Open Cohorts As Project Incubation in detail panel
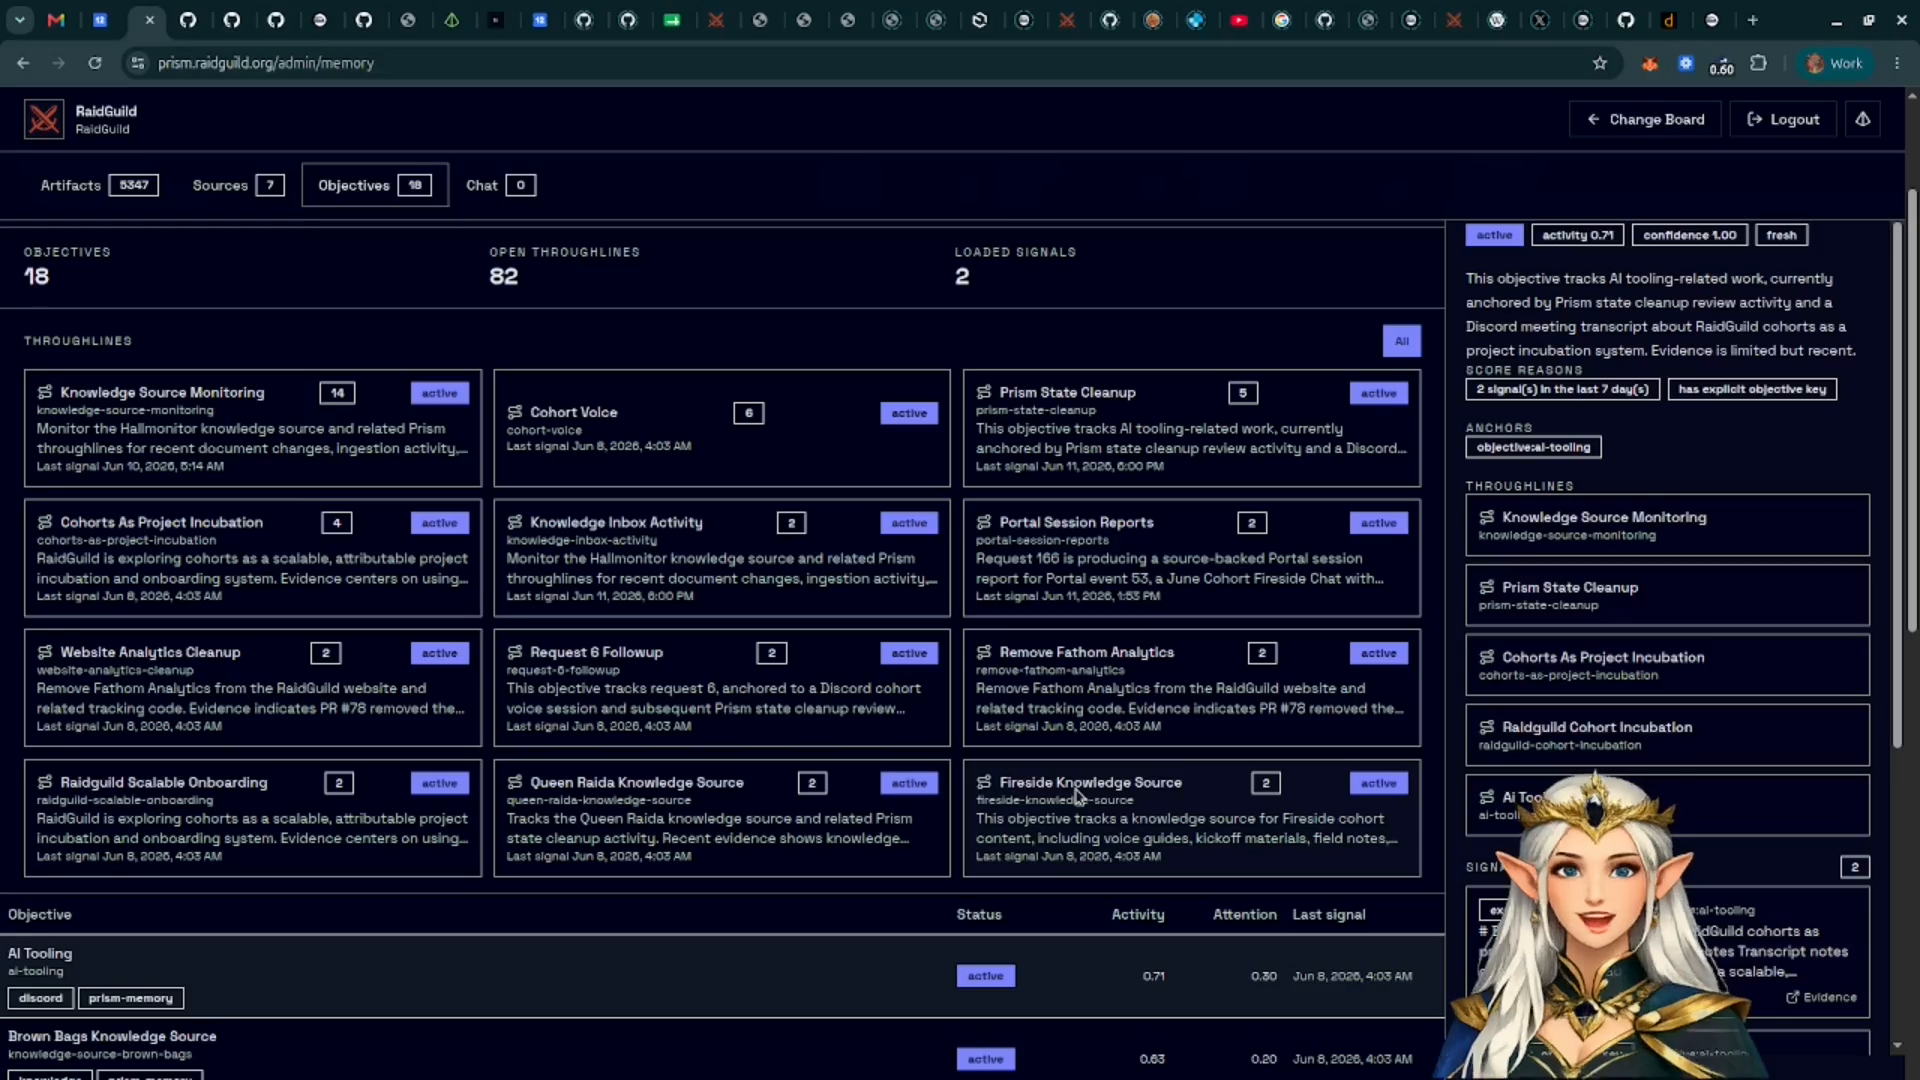 point(1667,665)
